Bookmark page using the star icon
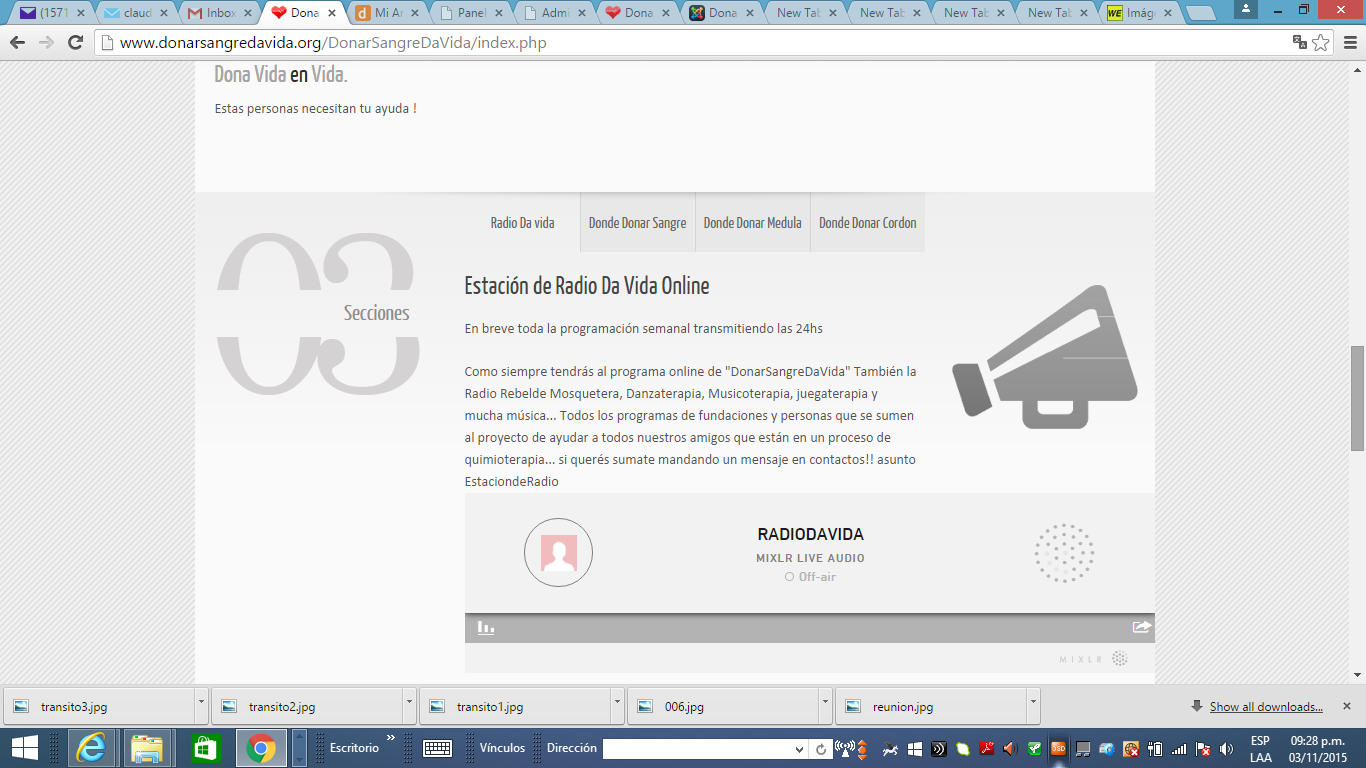Screen dimensions: 1366x768 1321,42
